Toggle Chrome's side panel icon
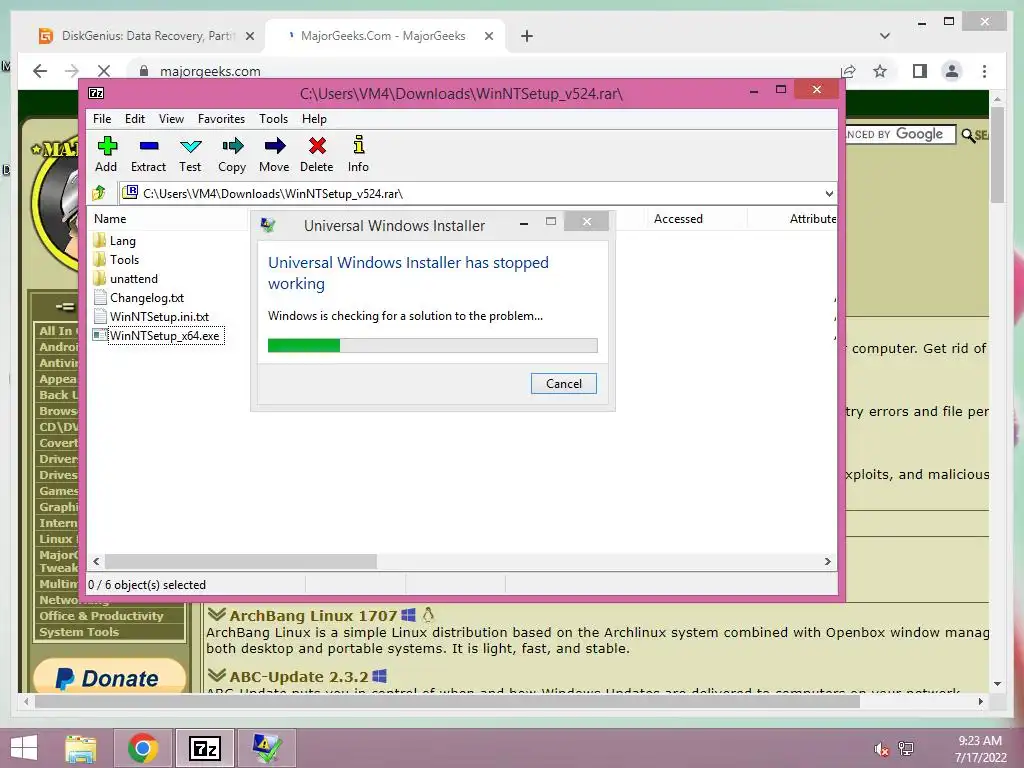The image size is (1024, 768). coord(920,71)
